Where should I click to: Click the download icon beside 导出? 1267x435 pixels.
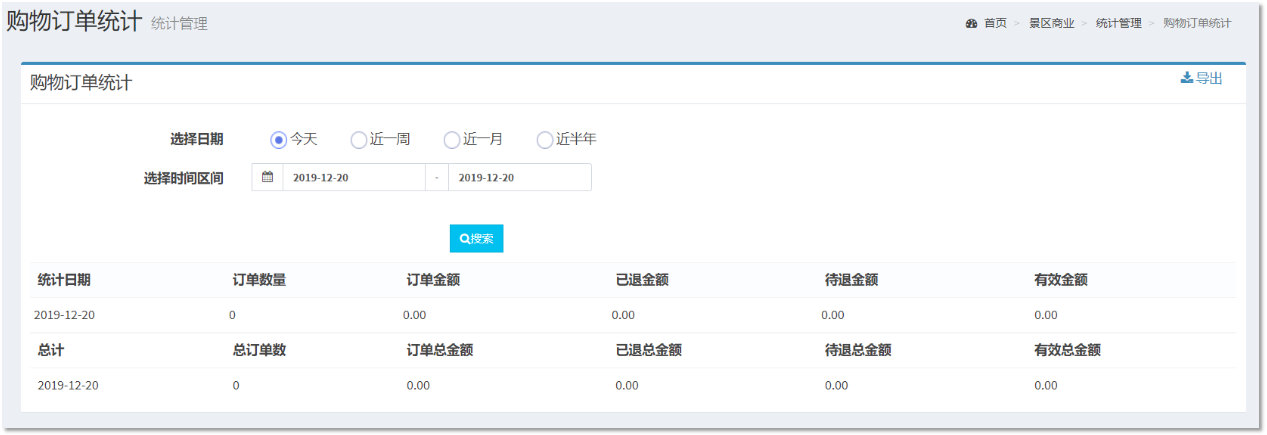(x=1187, y=78)
